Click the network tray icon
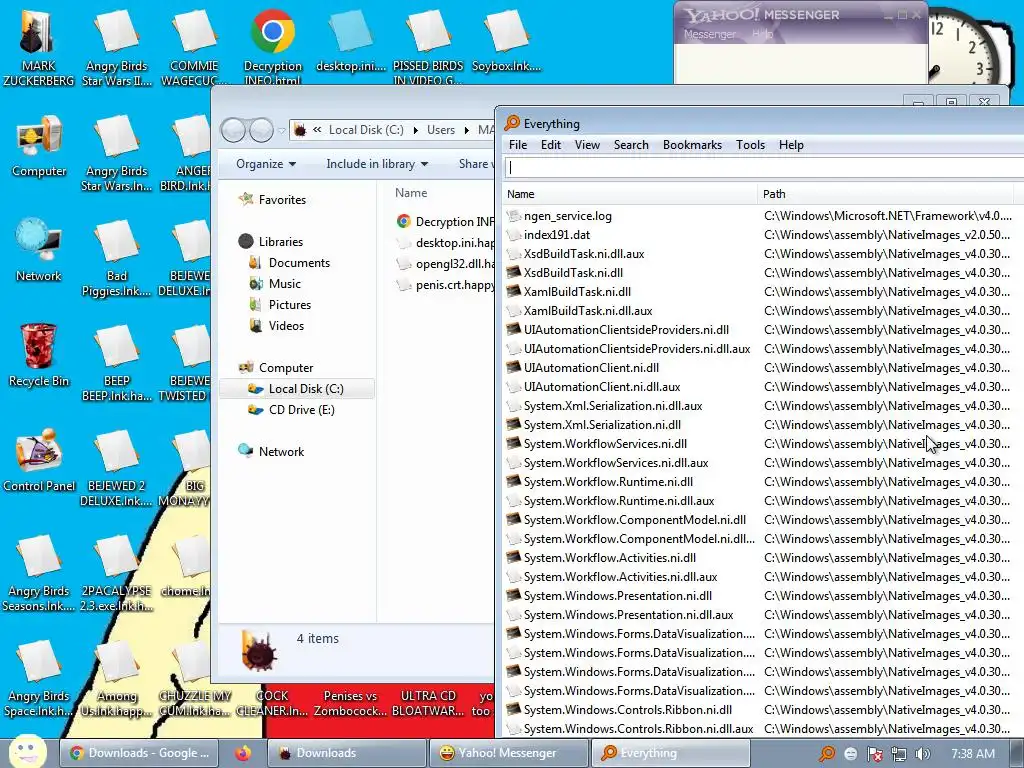 click(x=899, y=754)
